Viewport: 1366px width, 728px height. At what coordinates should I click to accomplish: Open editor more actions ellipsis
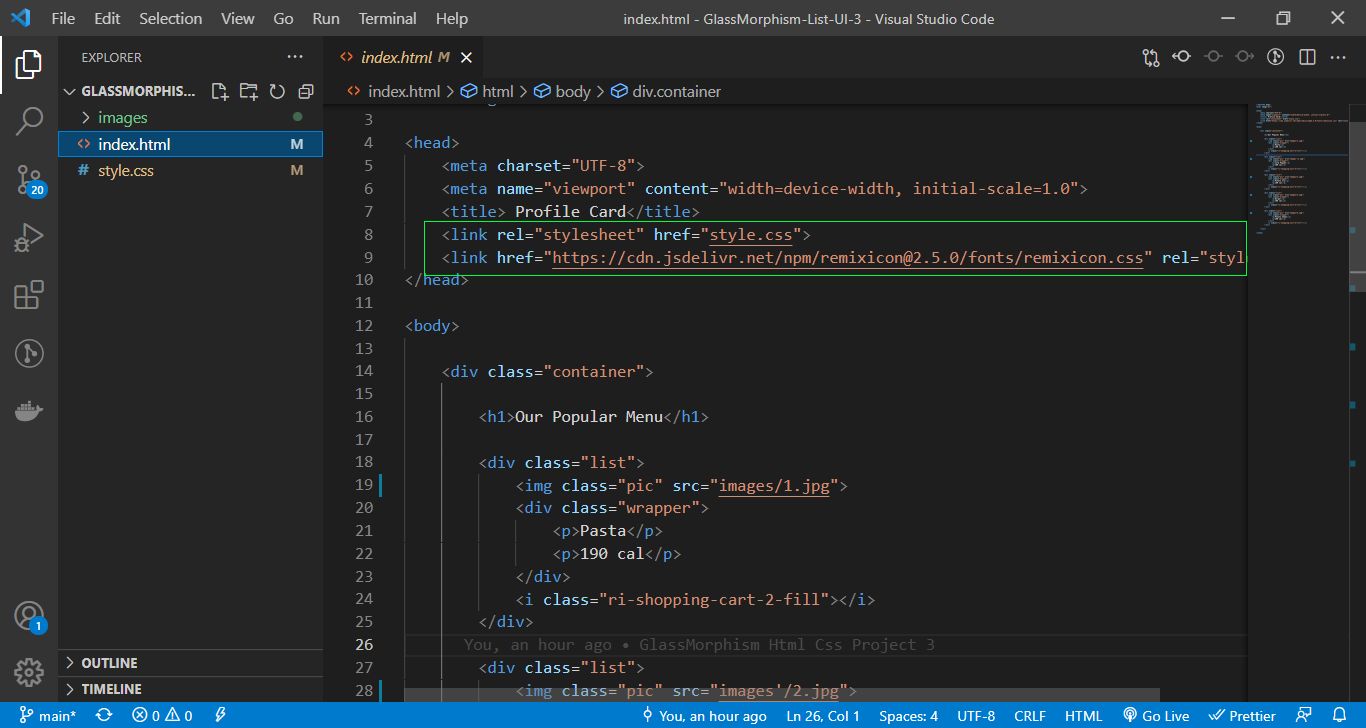pos(1338,57)
